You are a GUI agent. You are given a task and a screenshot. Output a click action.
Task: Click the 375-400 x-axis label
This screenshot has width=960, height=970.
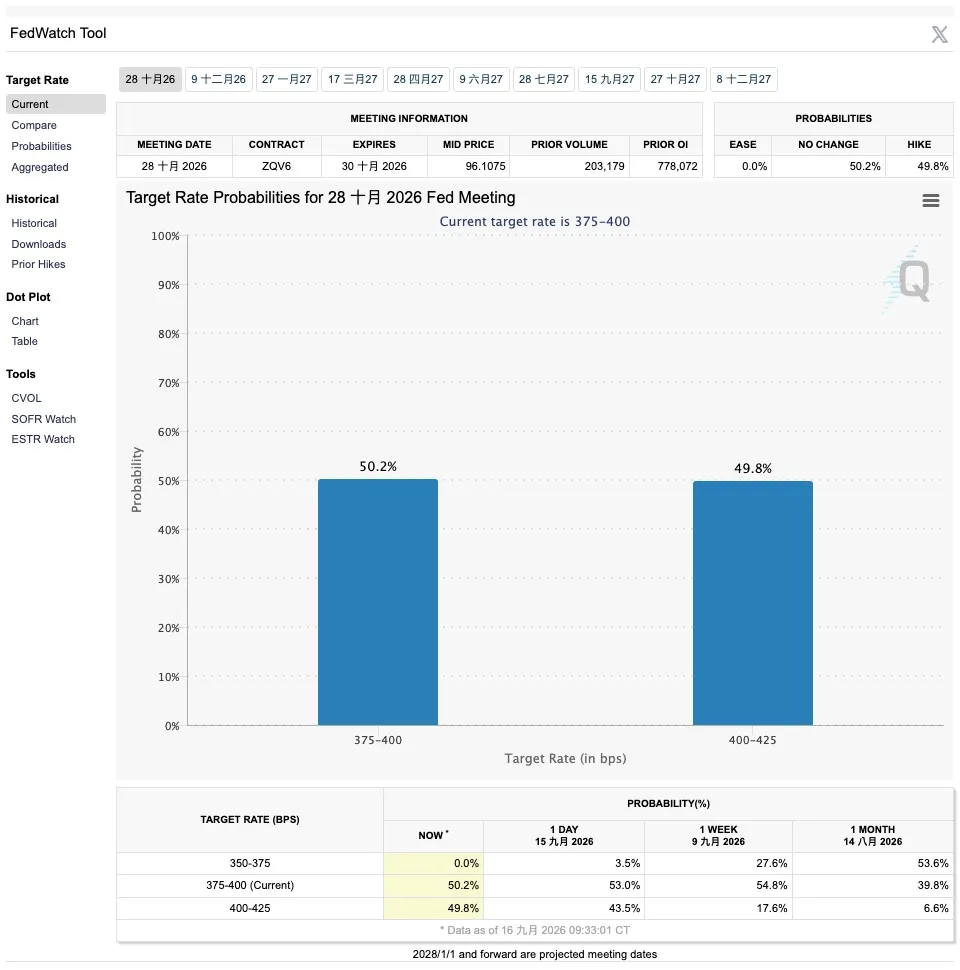(x=378, y=740)
